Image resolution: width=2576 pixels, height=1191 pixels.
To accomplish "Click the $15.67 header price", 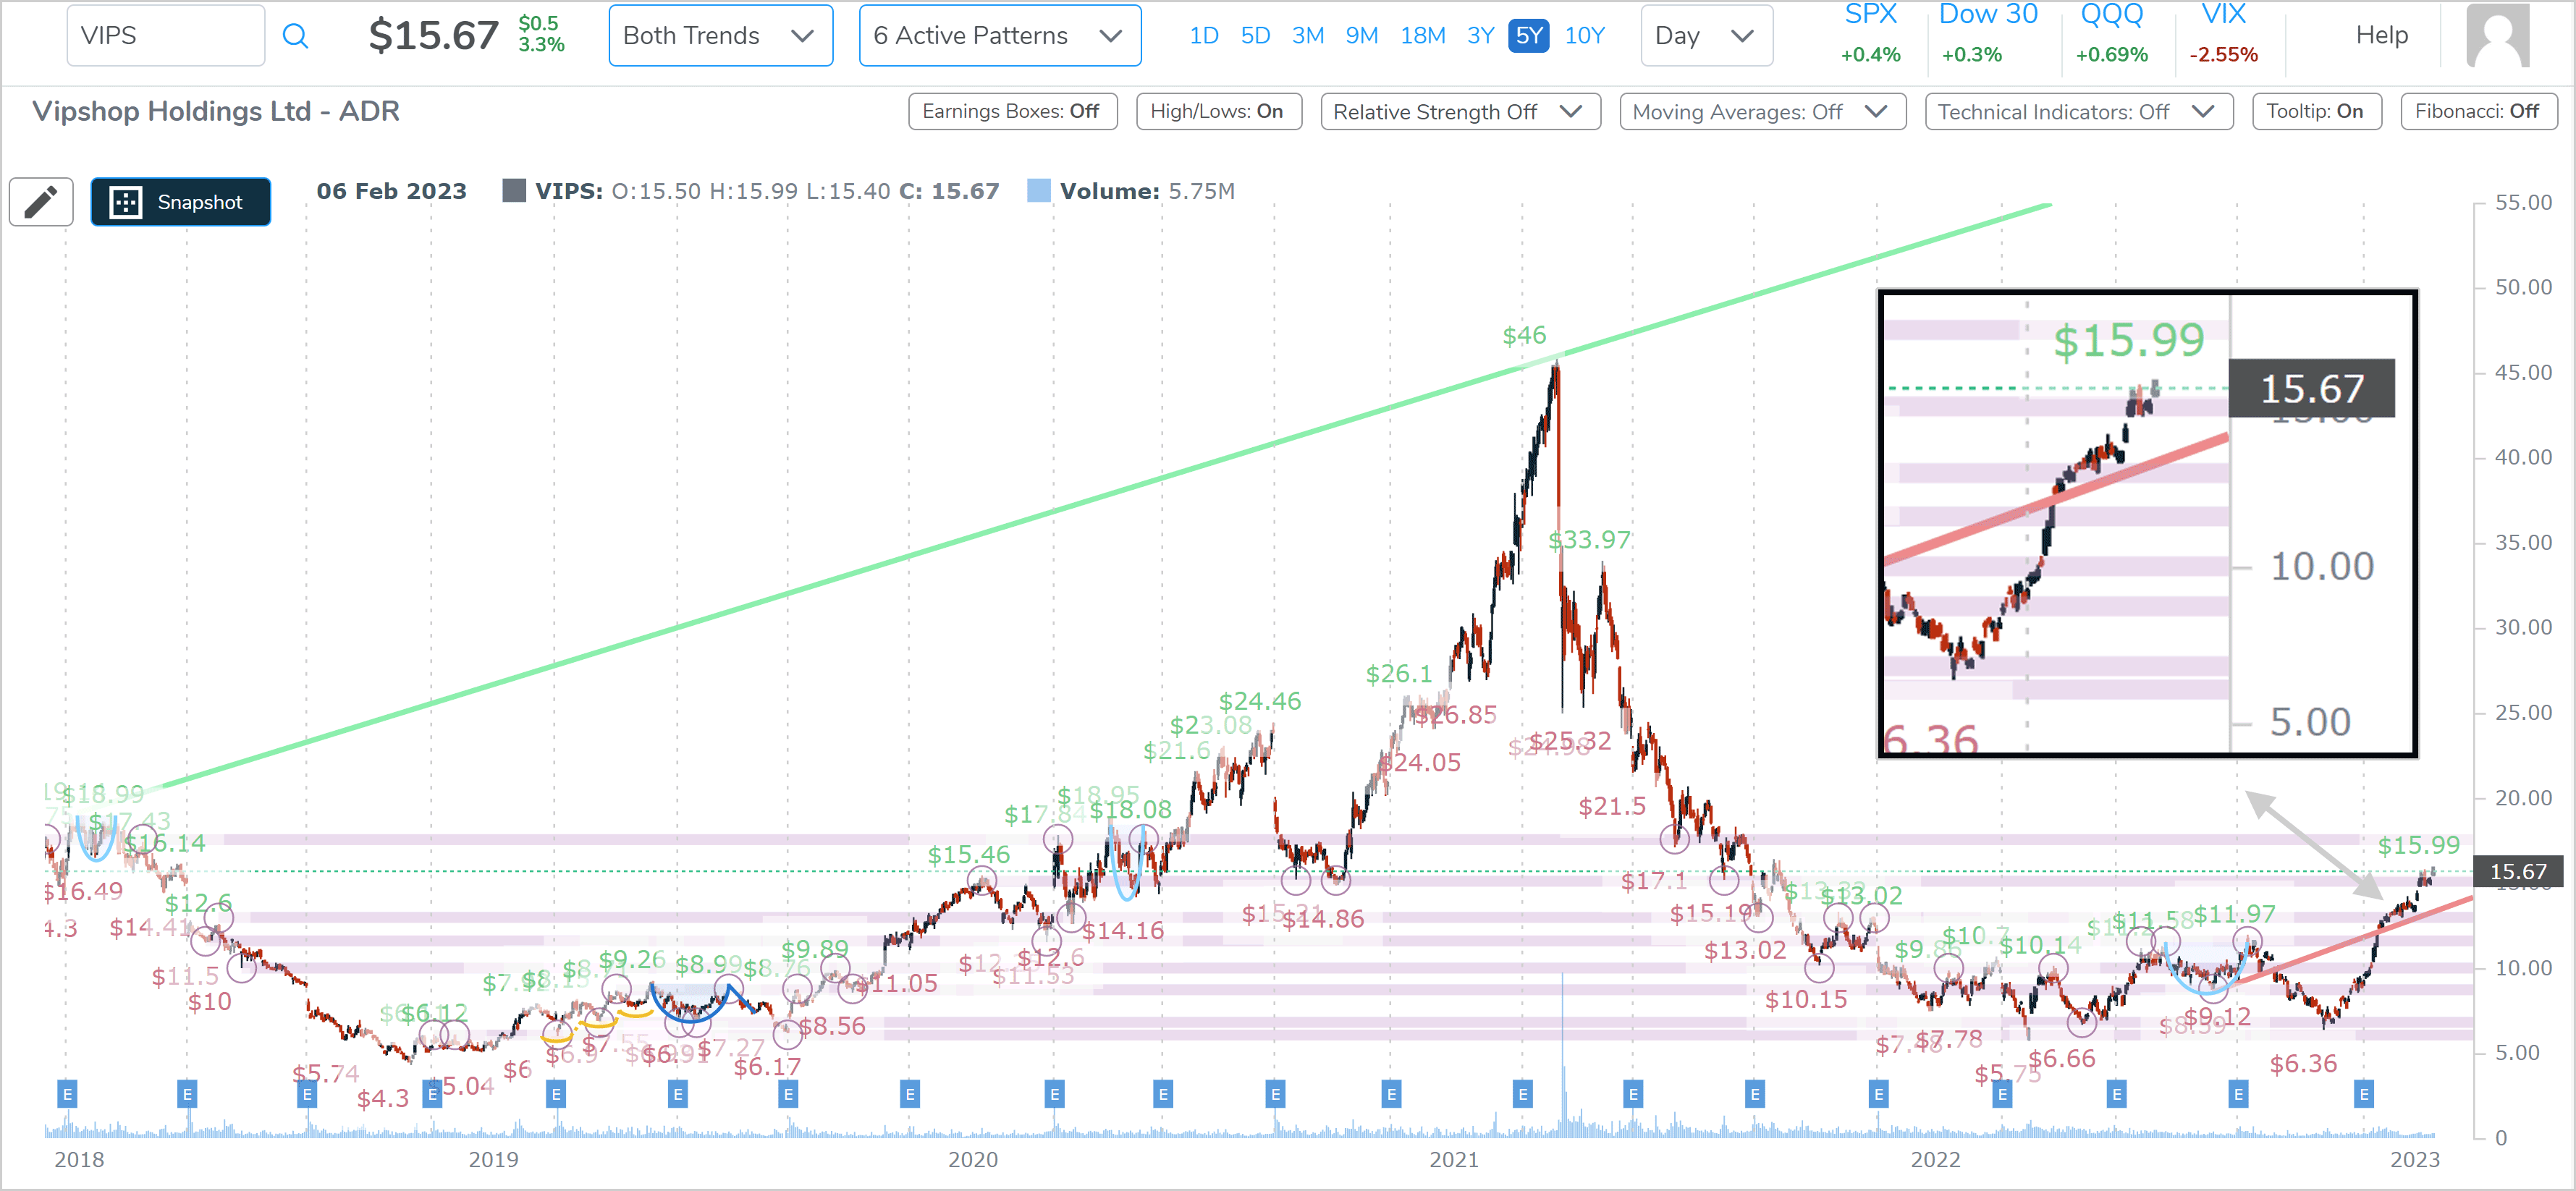I will [x=433, y=35].
